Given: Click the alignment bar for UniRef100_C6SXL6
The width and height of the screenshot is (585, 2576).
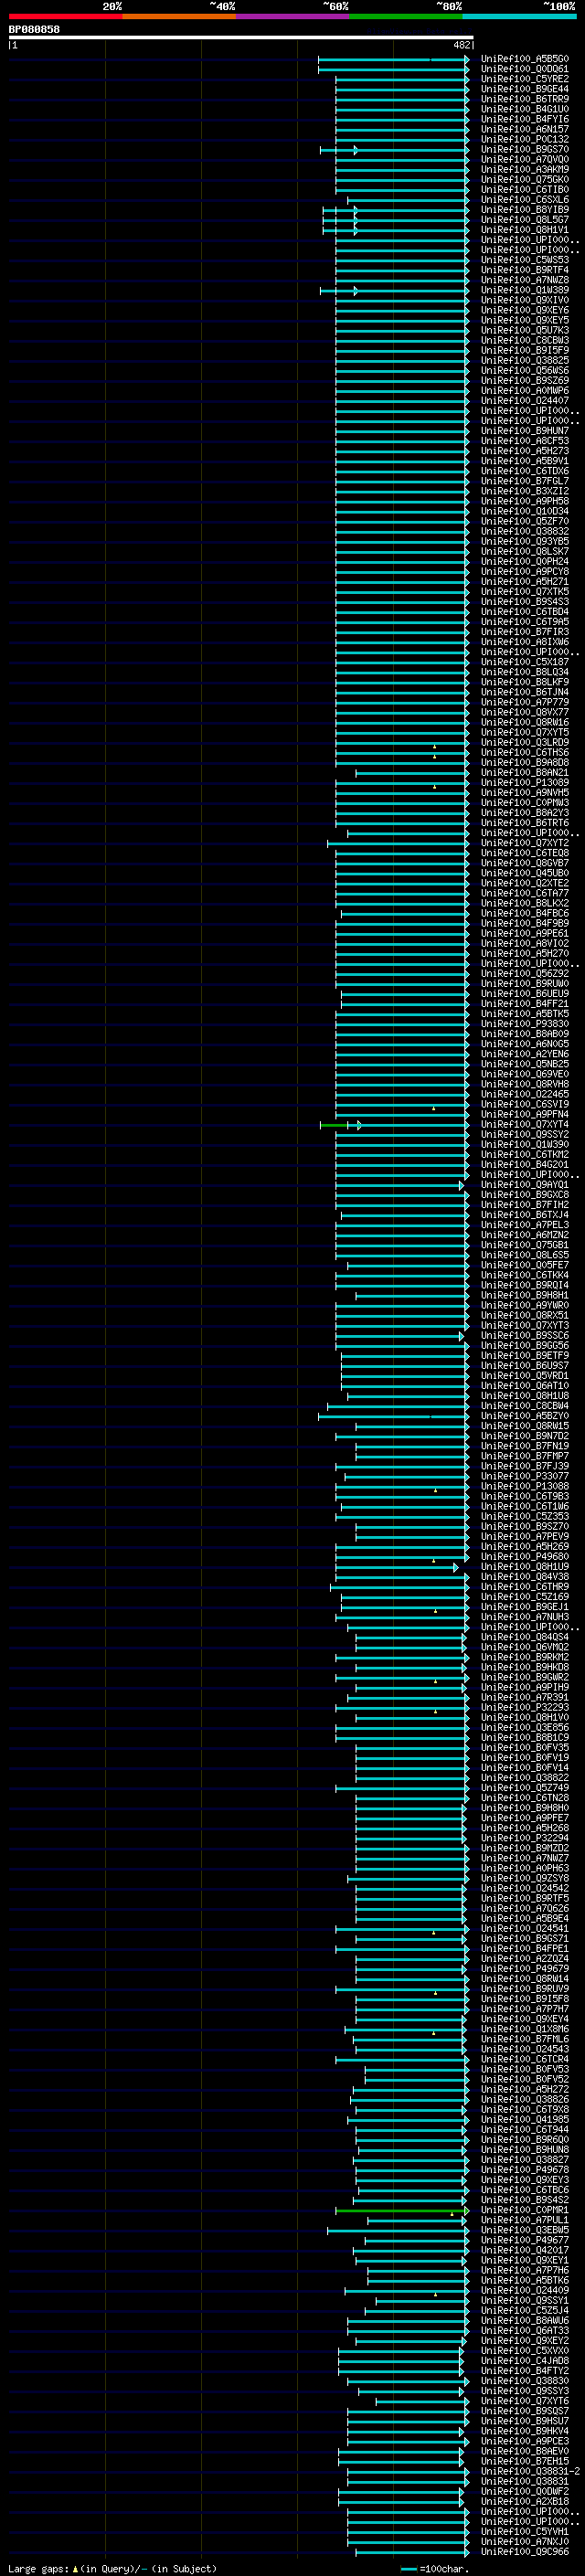Looking at the screenshot, I should (x=408, y=200).
